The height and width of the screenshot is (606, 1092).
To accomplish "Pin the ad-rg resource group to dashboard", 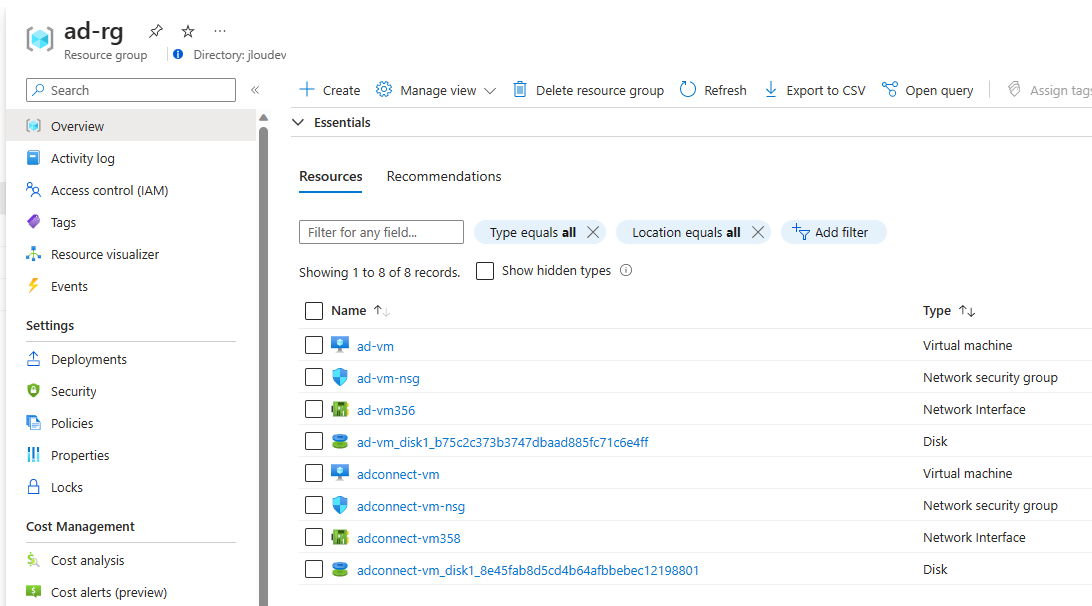I will click(156, 31).
